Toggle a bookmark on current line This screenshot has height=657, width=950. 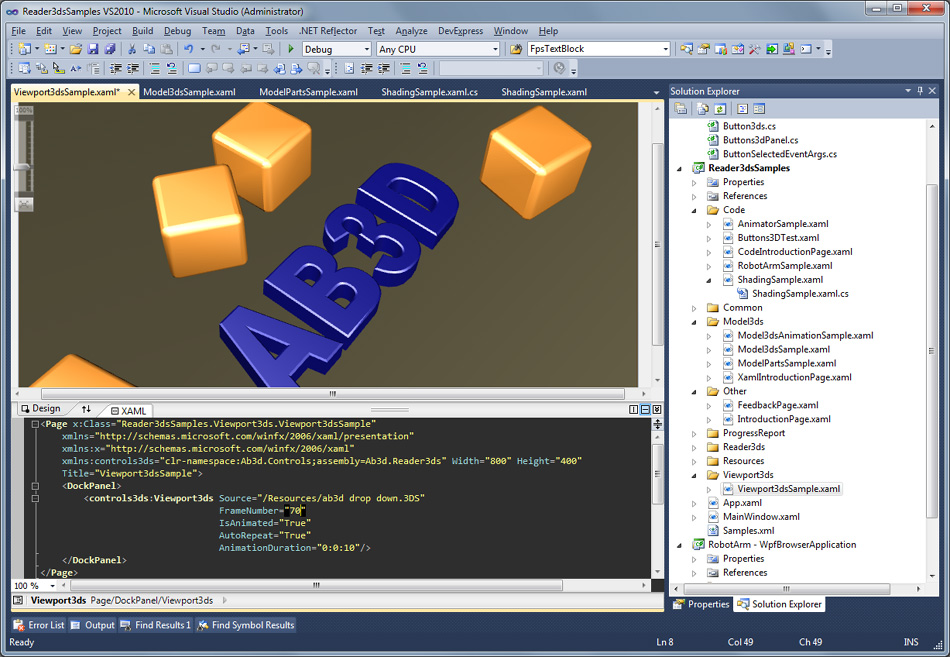pyautogui.click(x=194, y=68)
